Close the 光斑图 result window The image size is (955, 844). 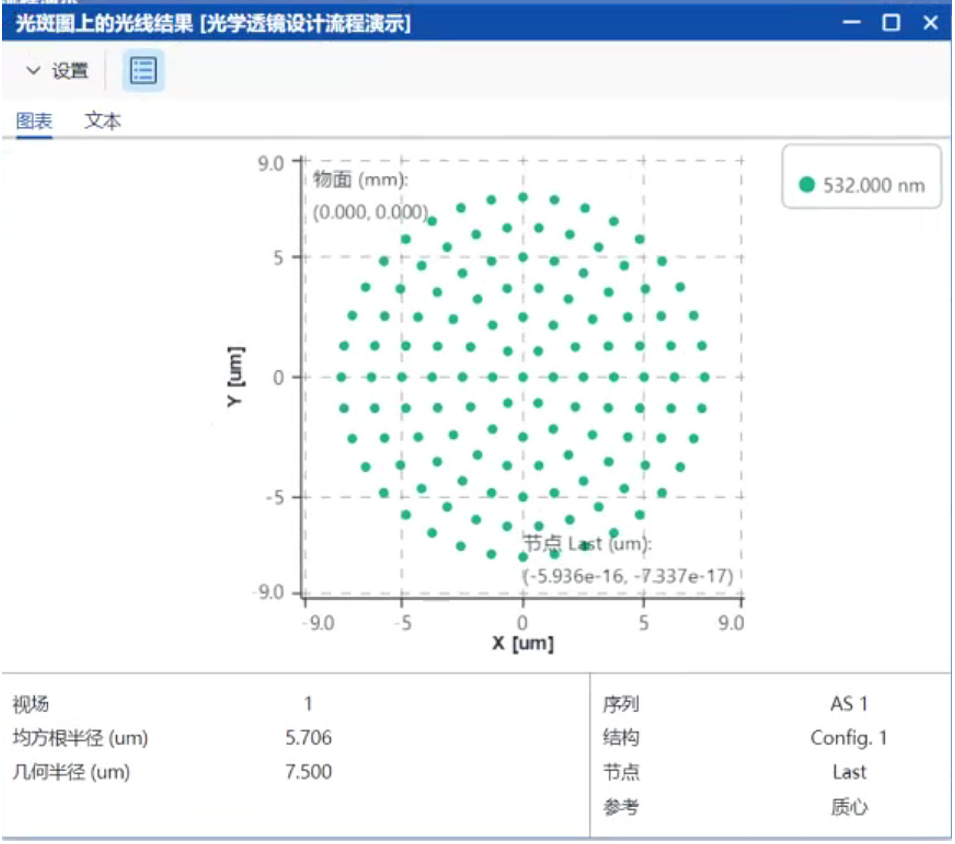930,24
